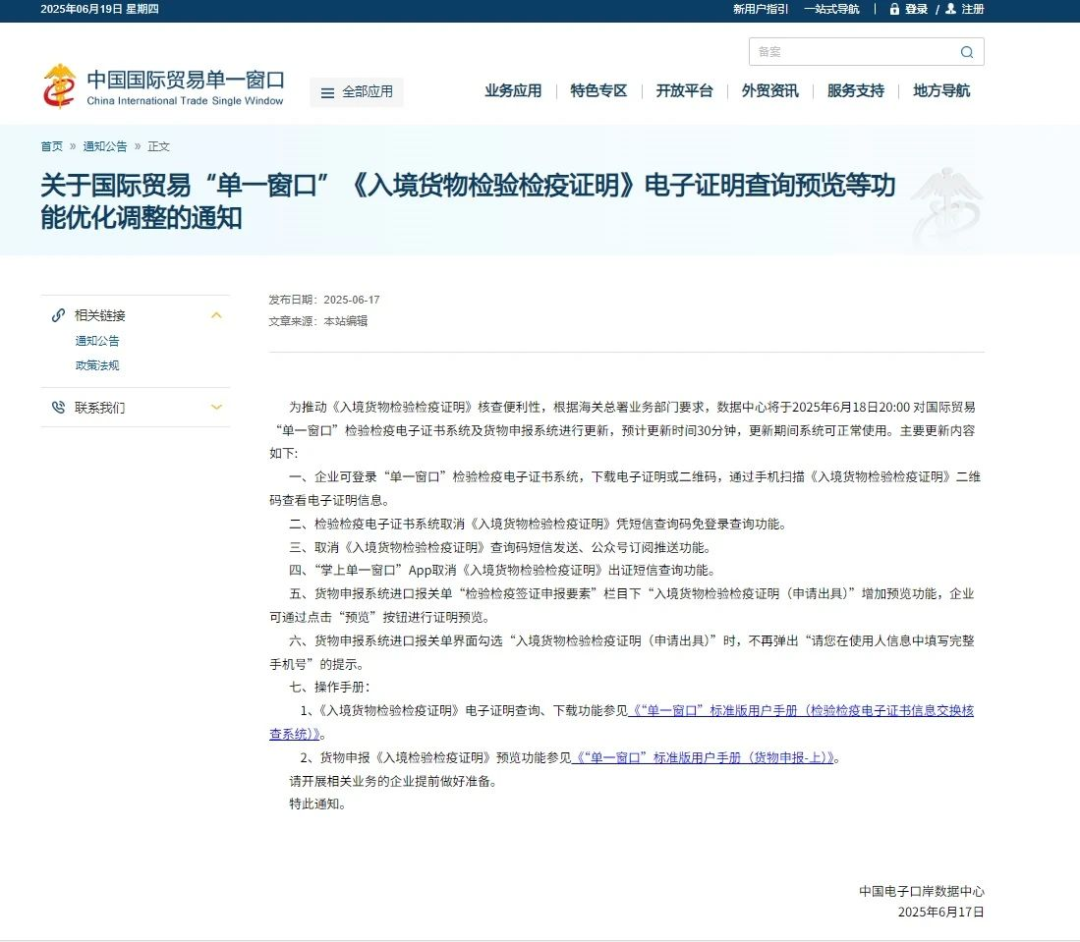
Task: Expand the 联系我们 section chevron
Action: point(216,407)
